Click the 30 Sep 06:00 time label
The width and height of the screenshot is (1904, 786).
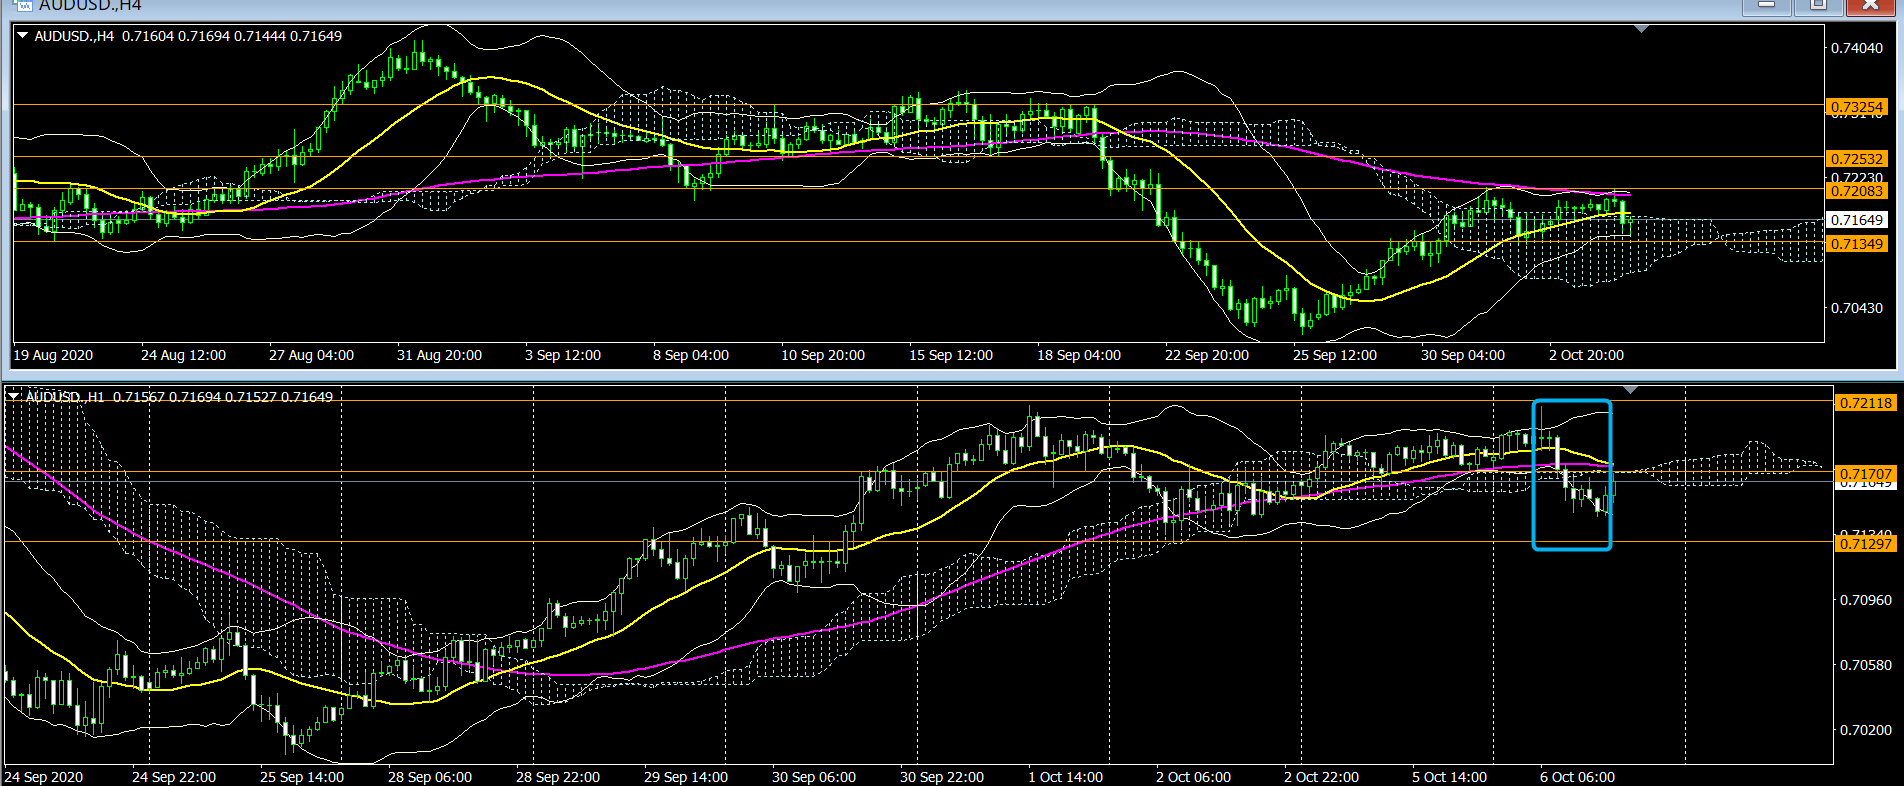(x=814, y=777)
